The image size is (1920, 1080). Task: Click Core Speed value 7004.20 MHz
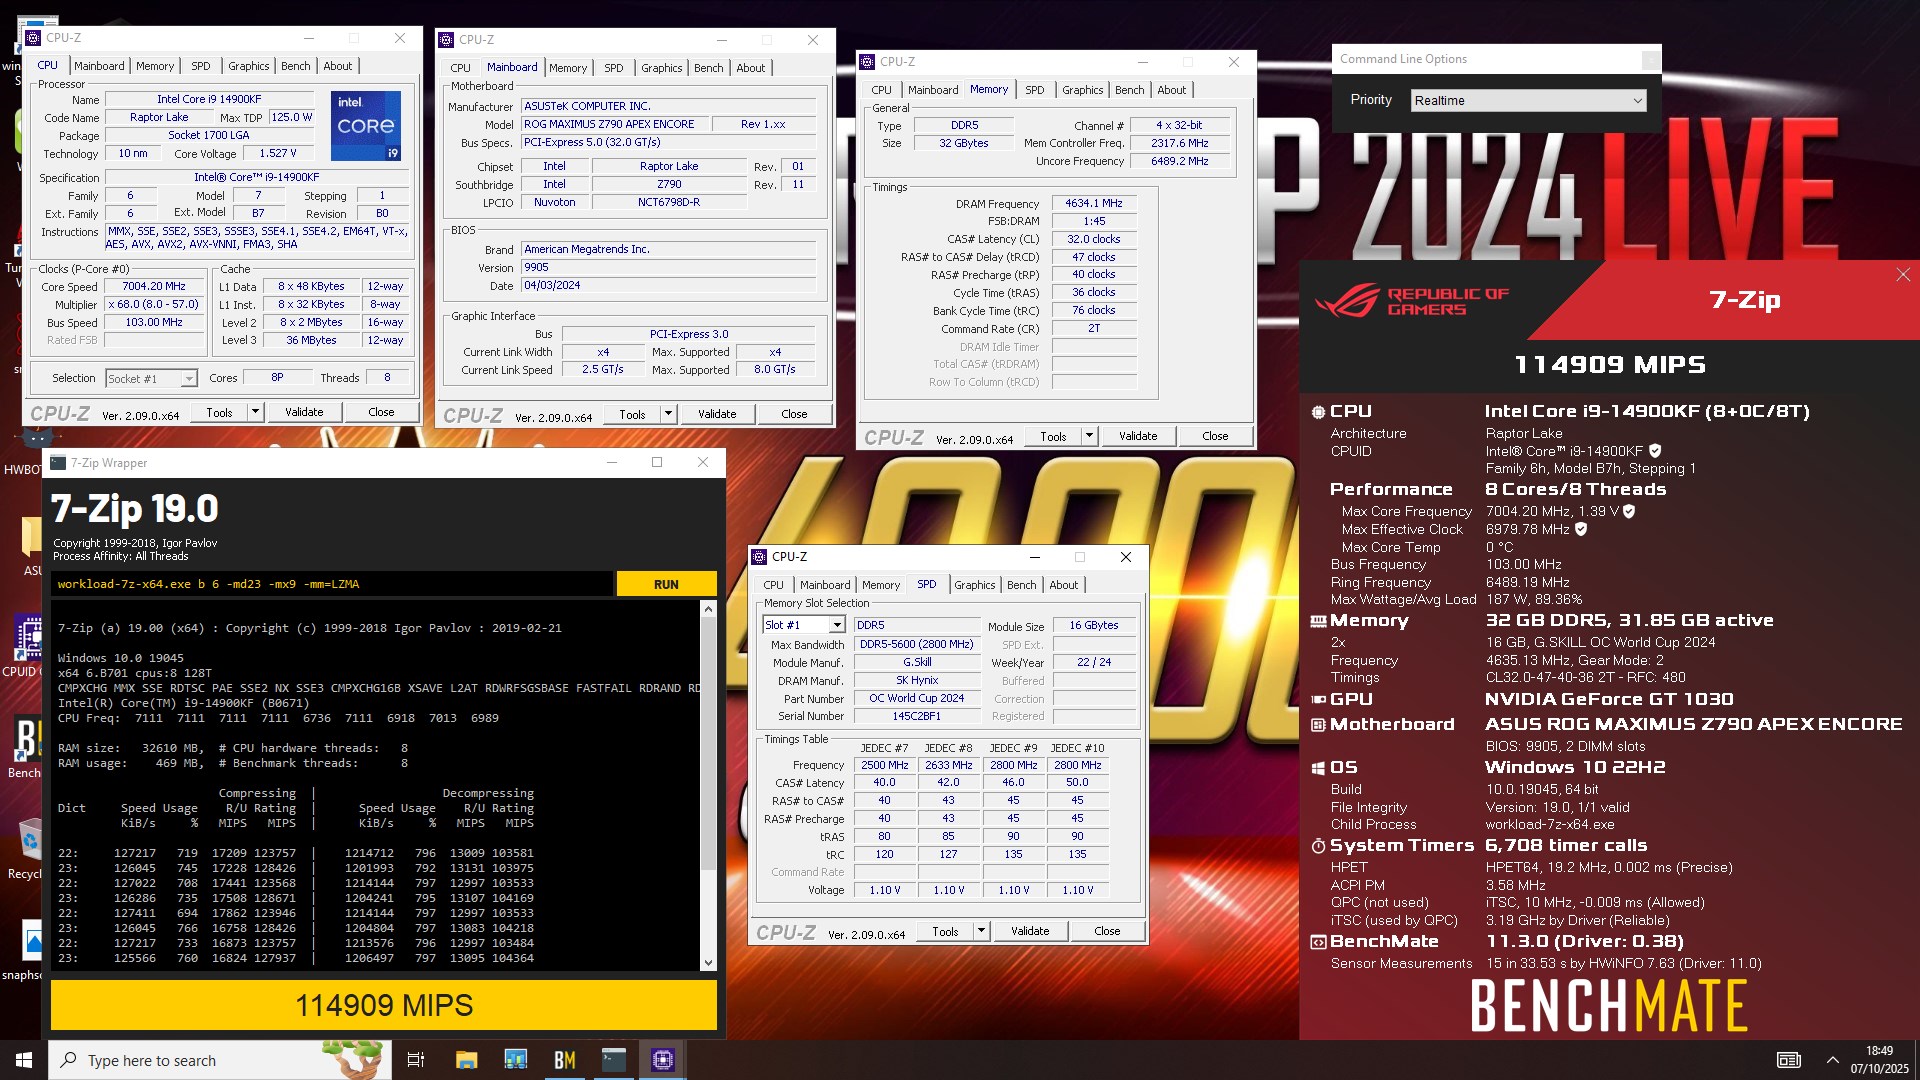click(154, 286)
